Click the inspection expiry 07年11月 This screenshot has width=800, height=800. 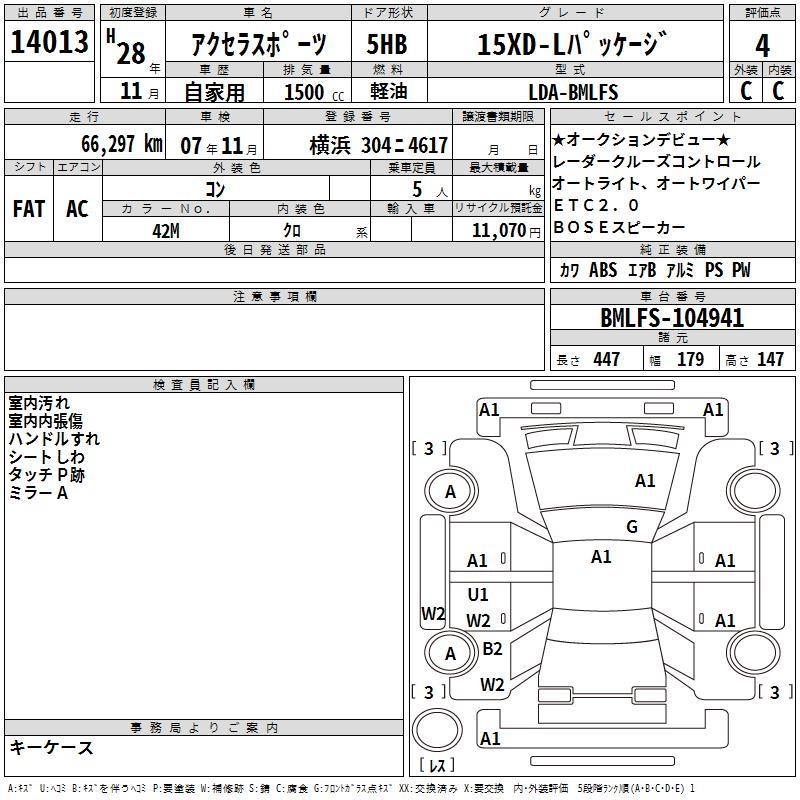coord(219,146)
